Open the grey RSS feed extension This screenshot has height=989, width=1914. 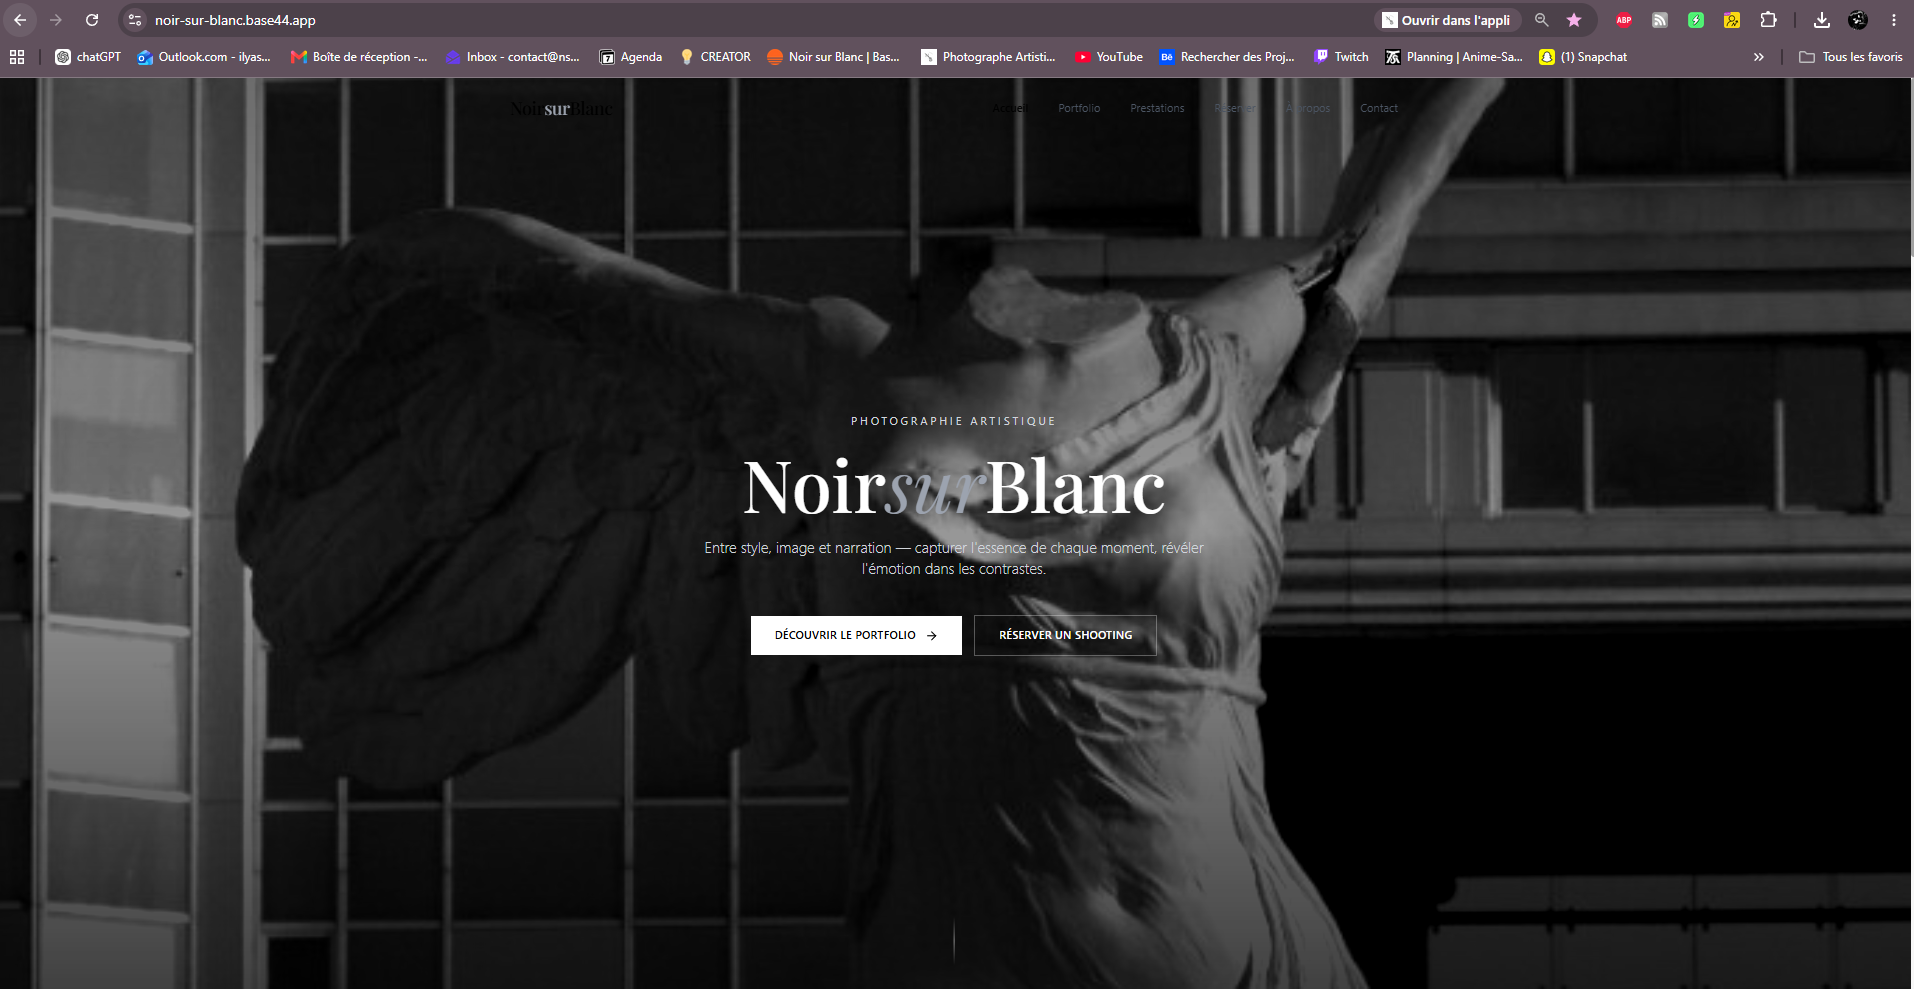(x=1660, y=20)
